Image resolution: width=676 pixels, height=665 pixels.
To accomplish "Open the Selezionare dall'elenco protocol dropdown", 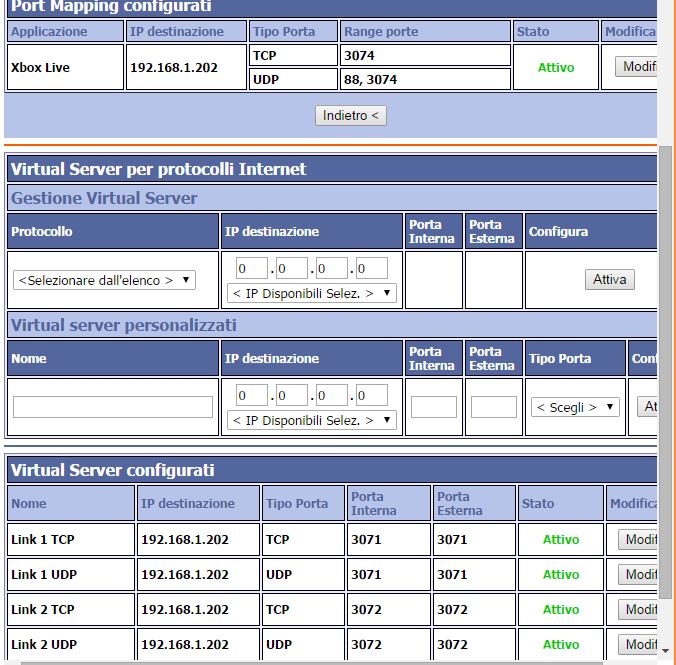I will [105, 280].
